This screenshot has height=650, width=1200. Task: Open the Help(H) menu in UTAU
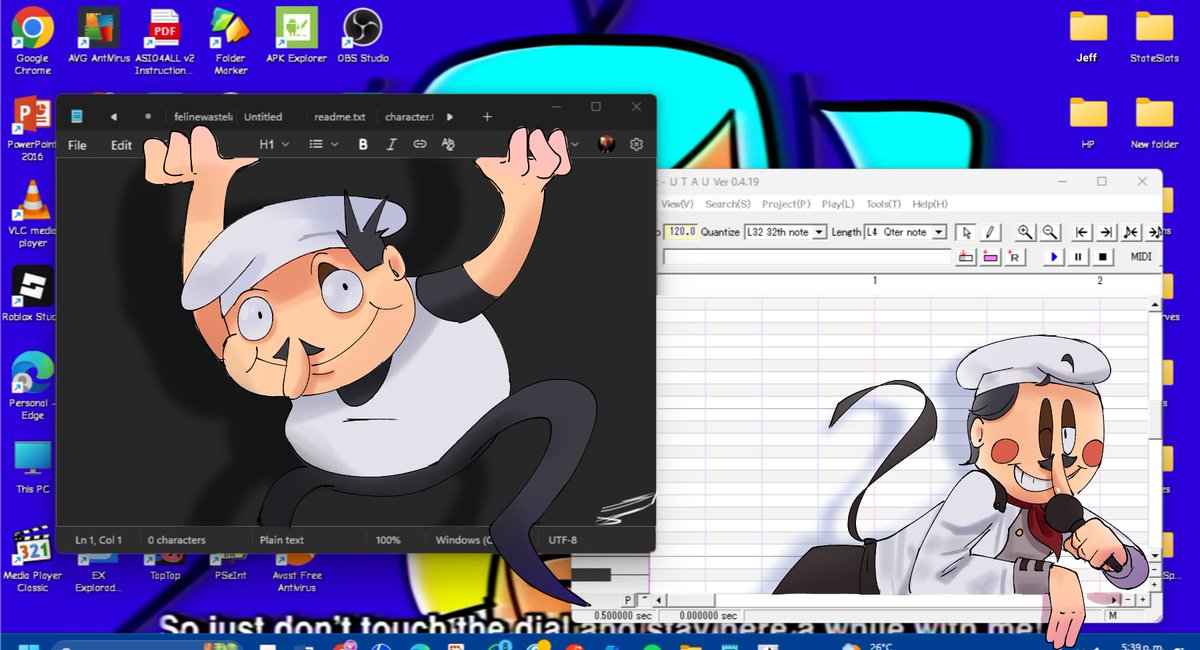929,204
